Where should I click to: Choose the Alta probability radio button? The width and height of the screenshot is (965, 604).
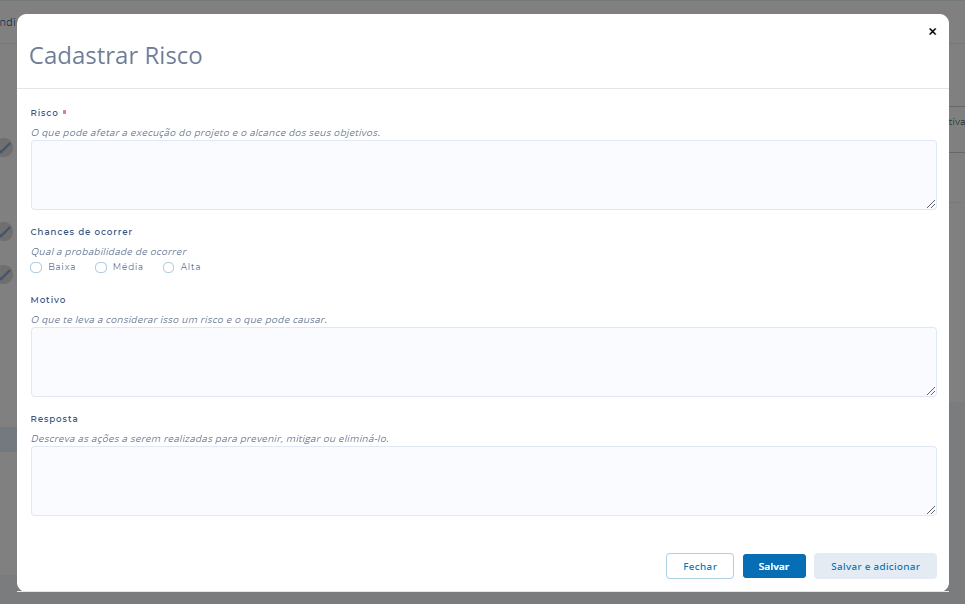[x=169, y=267]
